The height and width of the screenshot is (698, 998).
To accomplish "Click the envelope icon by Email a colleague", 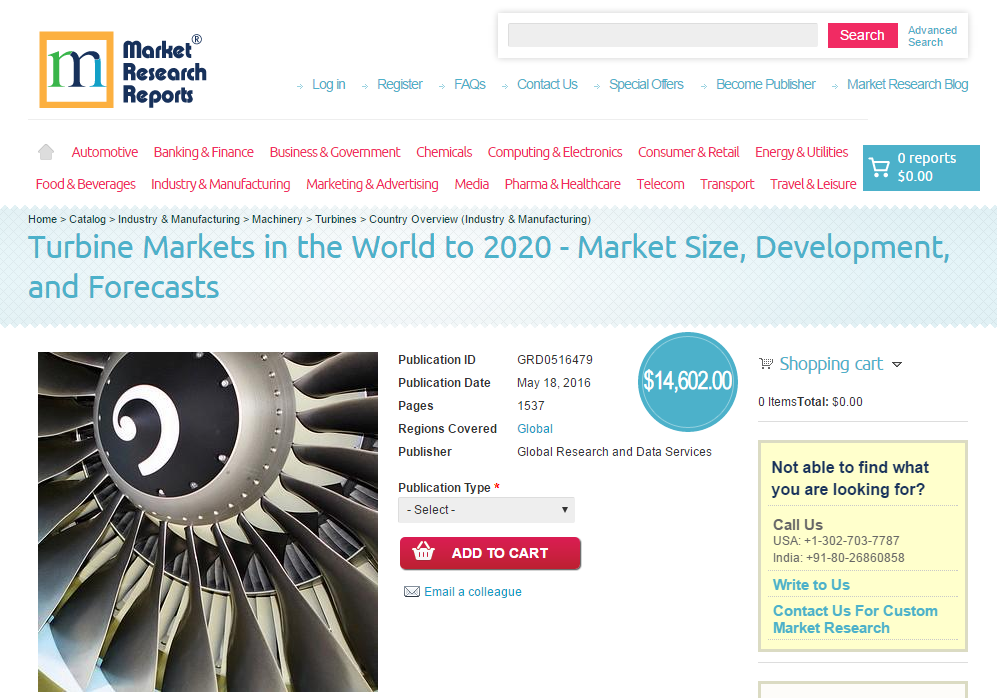I will (x=412, y=592).
